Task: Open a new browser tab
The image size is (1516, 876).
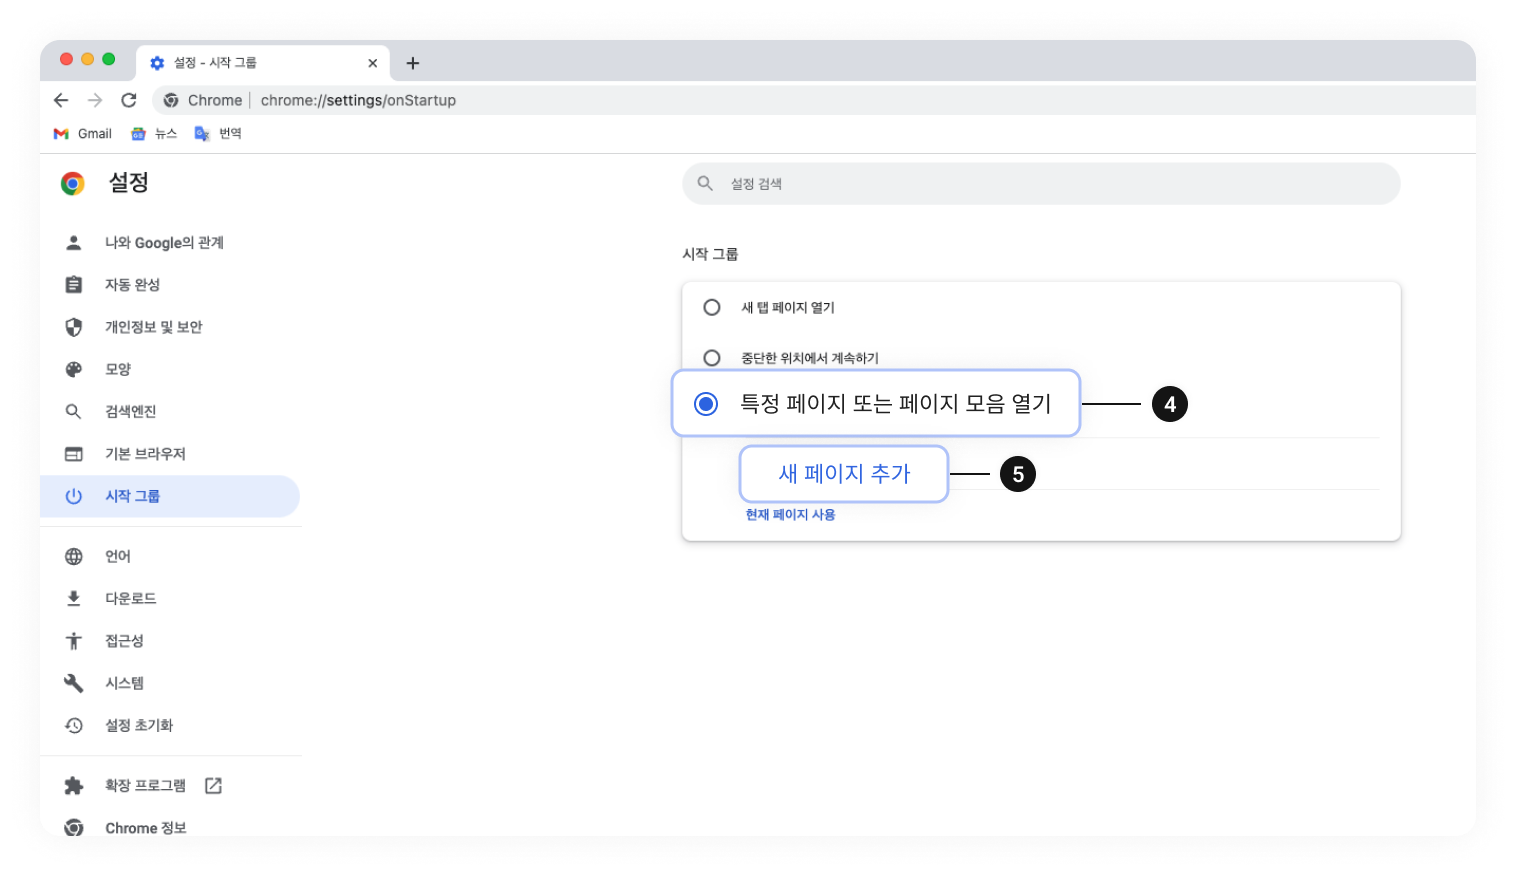Action: pos(412,62)
